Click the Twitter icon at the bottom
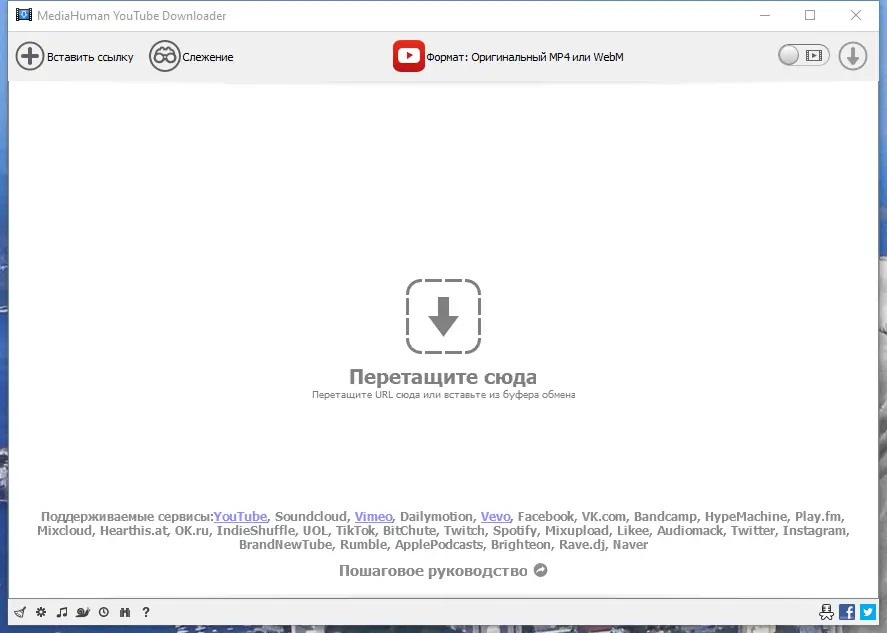Image resolution: width=887 pixels, height=633 pixels. [867, 611]
